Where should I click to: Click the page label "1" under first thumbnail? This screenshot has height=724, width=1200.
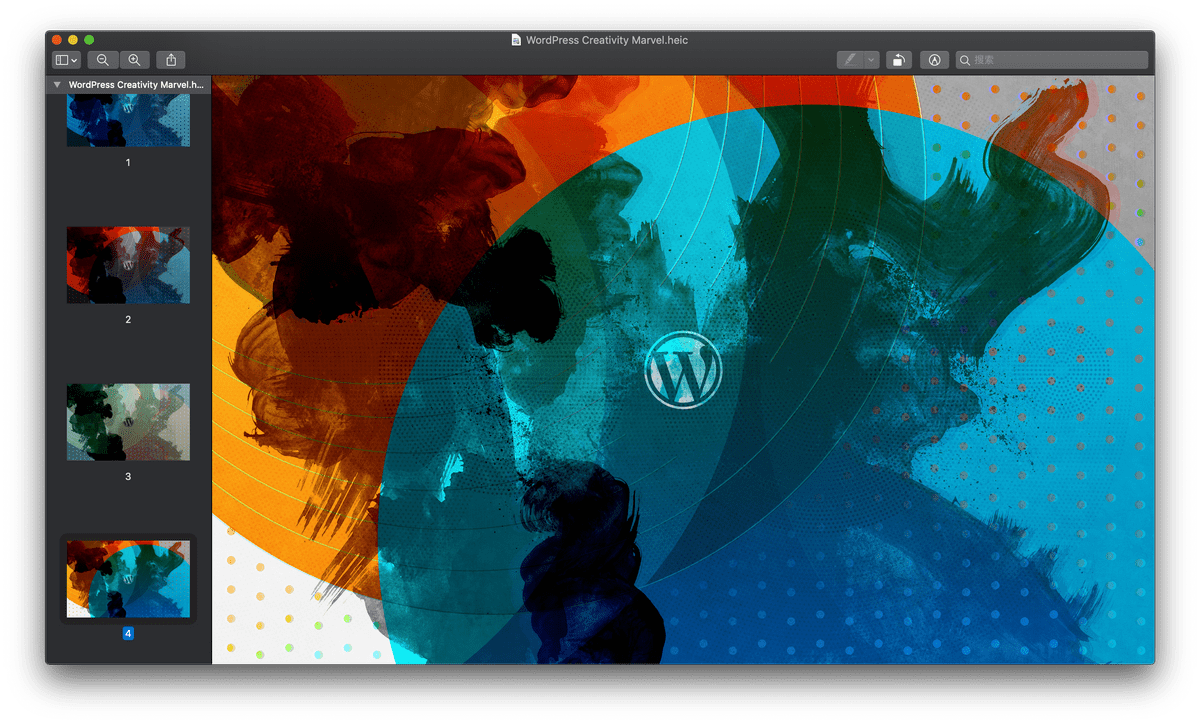pyautogui.click(x=128, y=162)
